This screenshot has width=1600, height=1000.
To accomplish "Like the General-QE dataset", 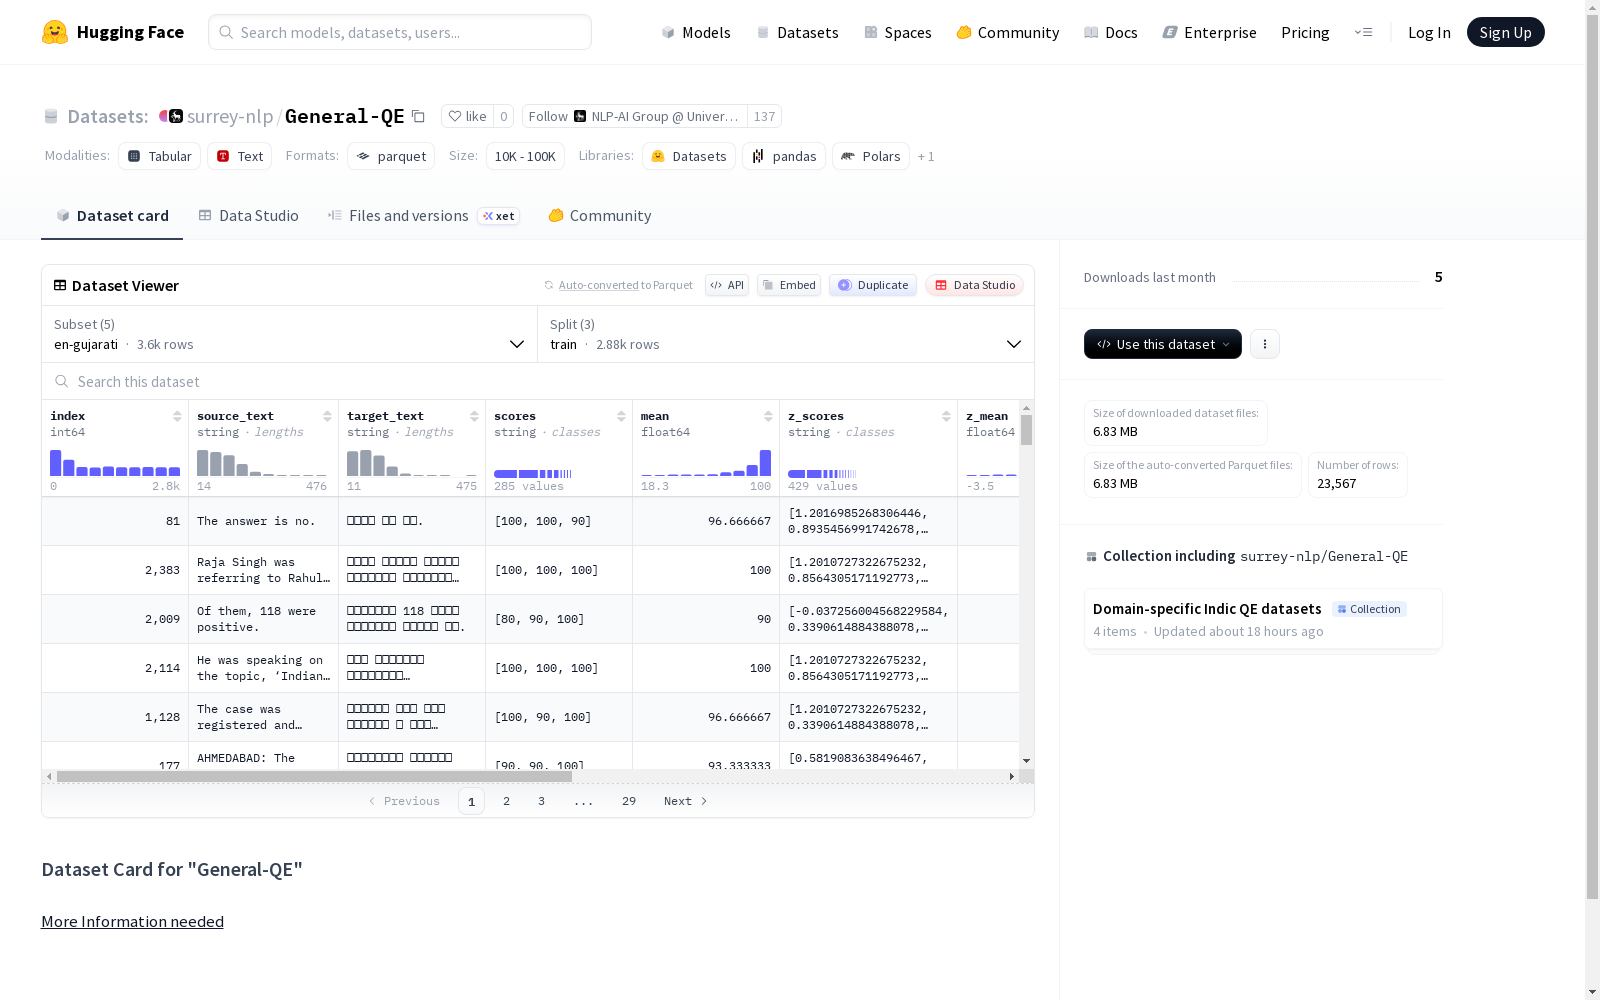I will tap(467, 116).
